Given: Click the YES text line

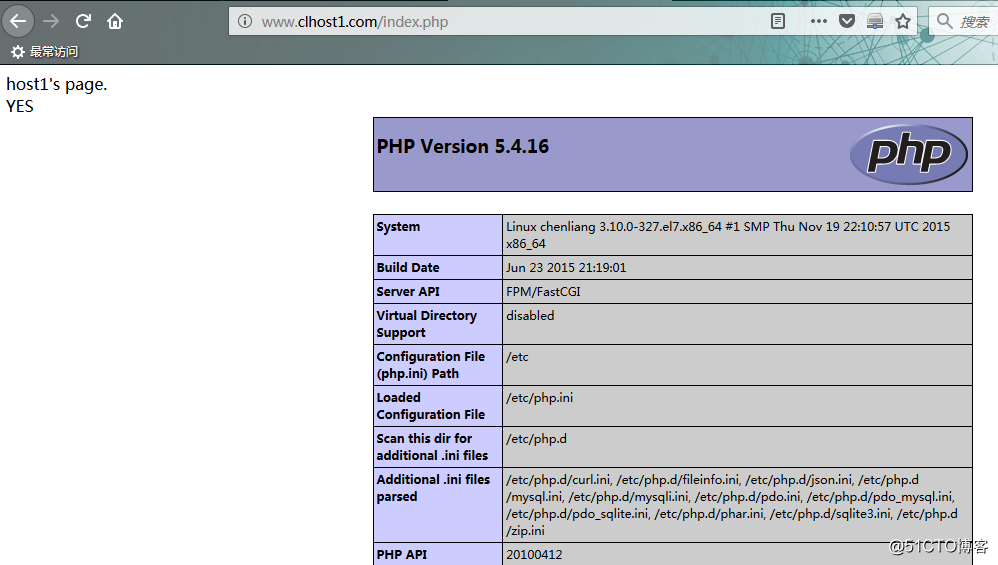Looking at the screenshot, I should coord(20,106).
